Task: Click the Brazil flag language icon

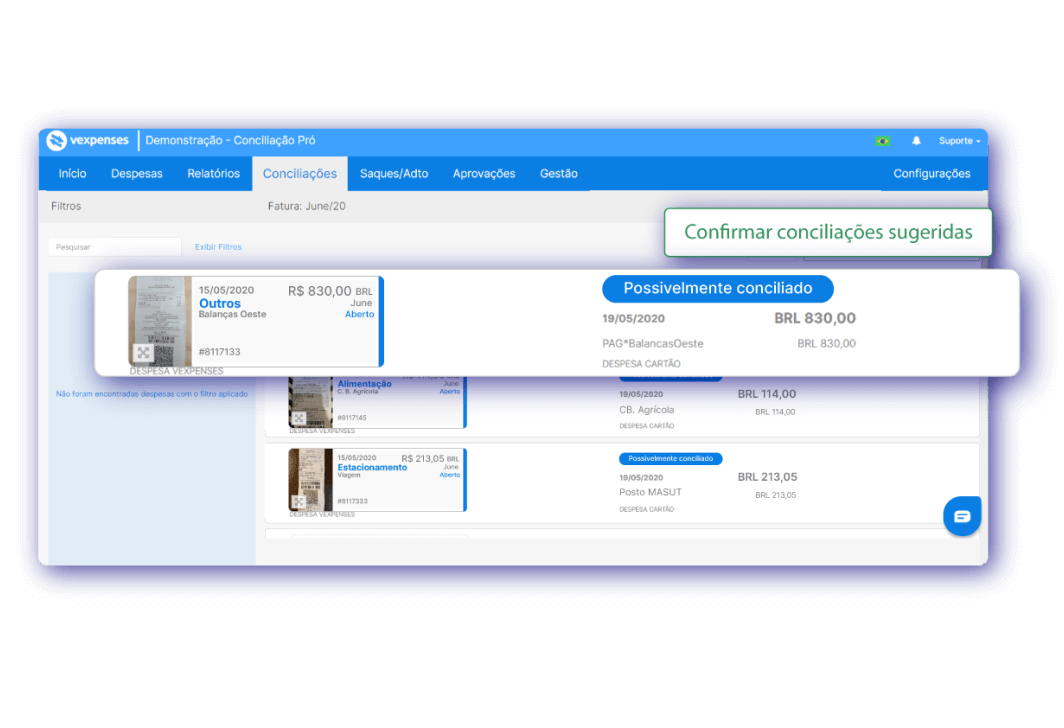Action: pos(882,141)
